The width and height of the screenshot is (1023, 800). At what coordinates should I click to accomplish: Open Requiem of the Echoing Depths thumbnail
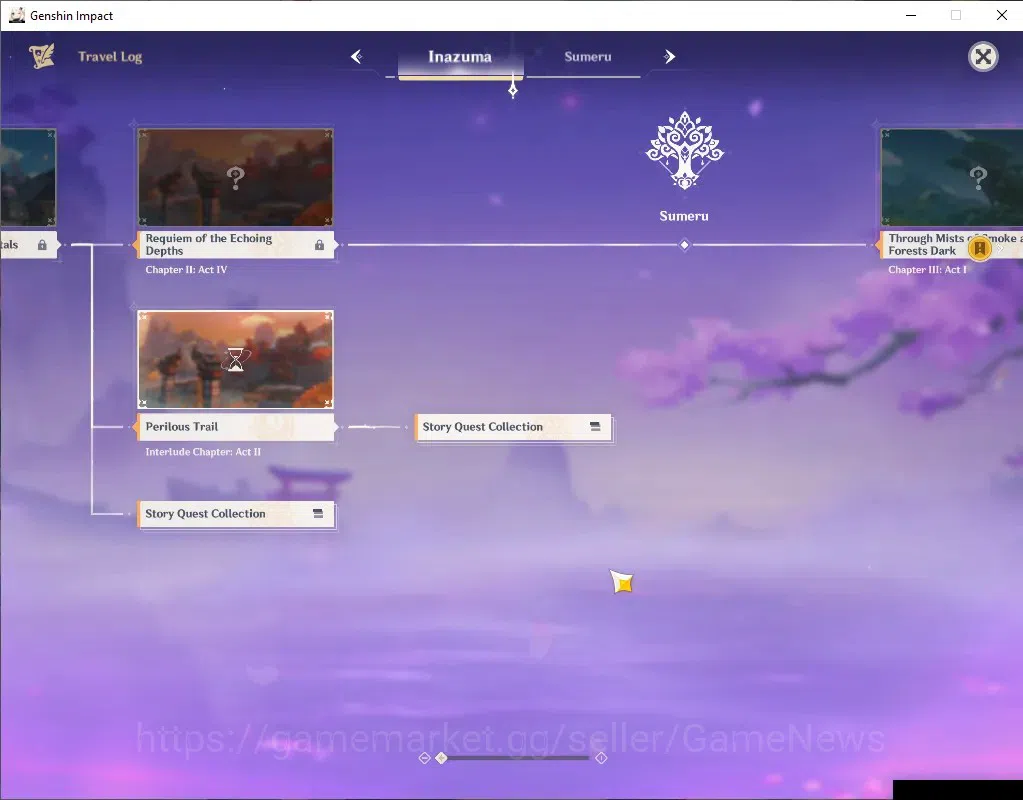coord(236,177)
